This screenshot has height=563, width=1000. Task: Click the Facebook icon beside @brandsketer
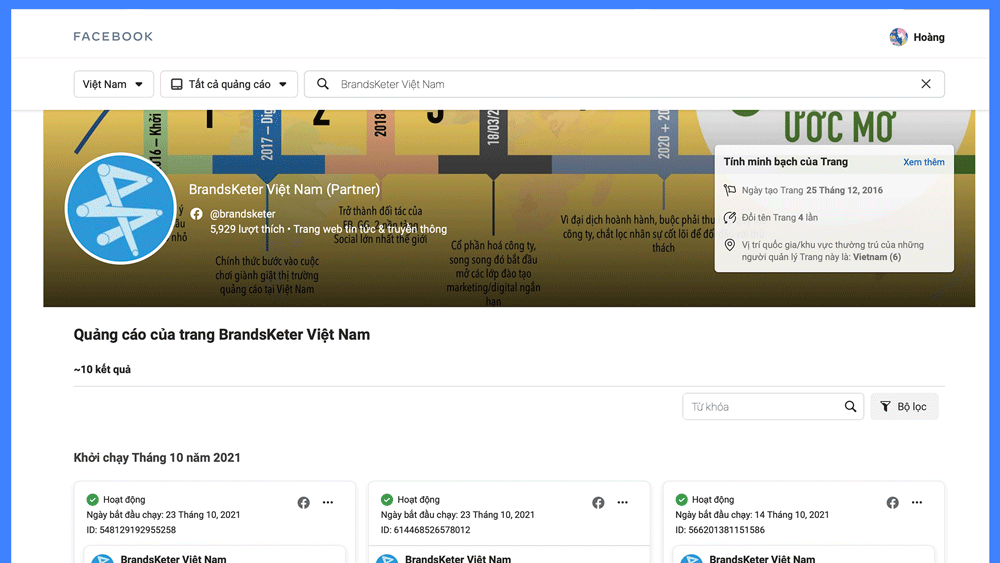[196, 214]
